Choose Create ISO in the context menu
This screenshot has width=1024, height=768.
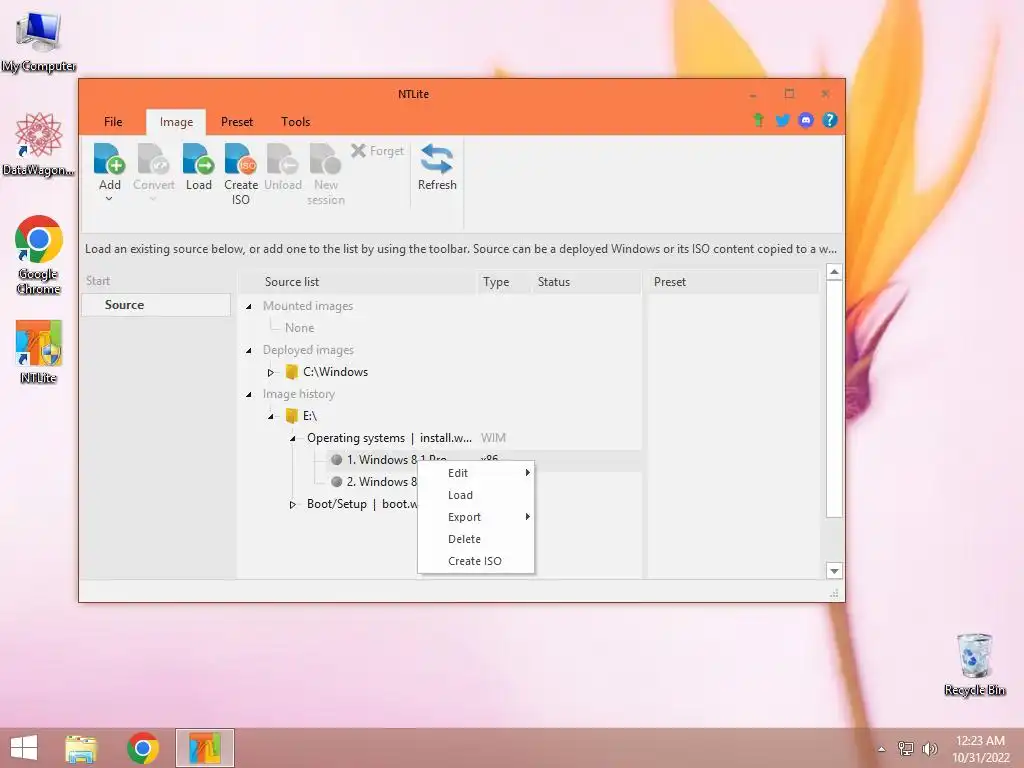click(x=476, y=561)
